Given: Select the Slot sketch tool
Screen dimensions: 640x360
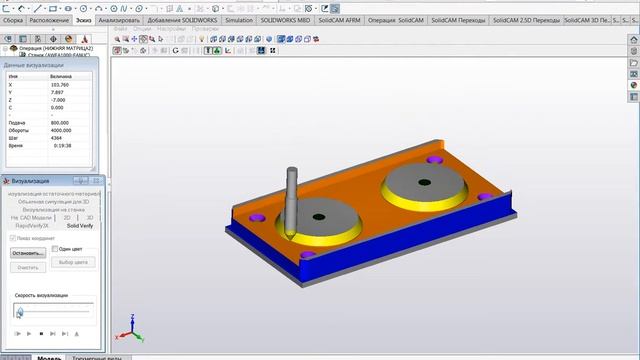Looking at the screenshot, I should (x=68, y=8).
